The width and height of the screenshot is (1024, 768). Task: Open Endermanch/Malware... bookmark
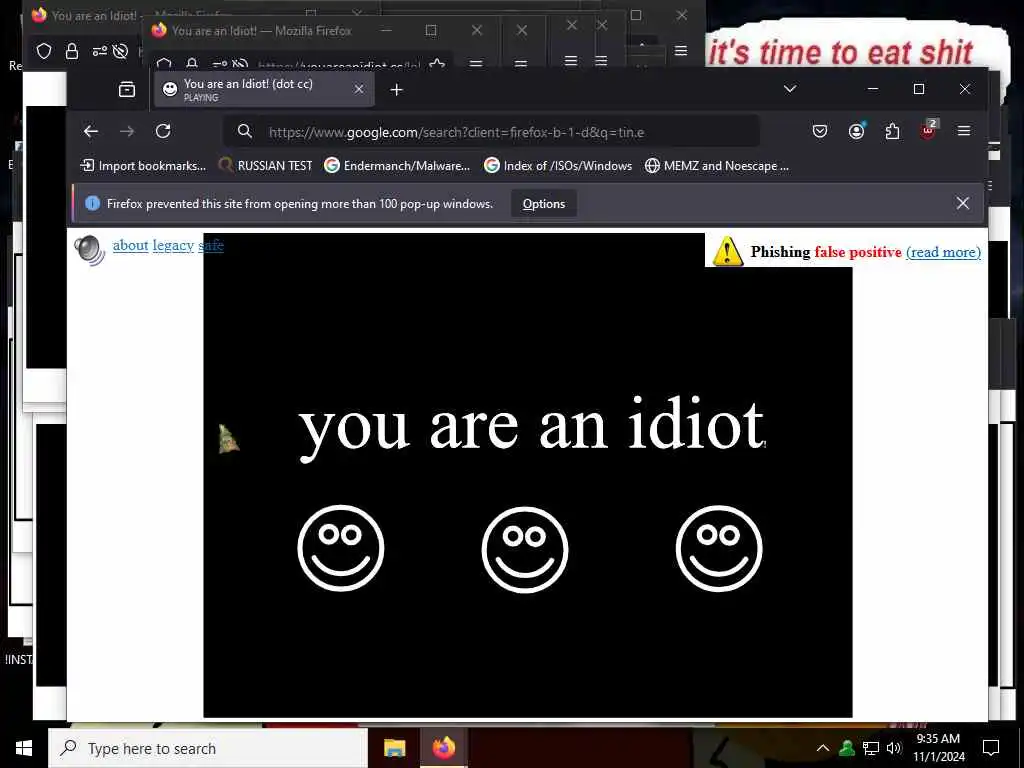pyautogui.click(x=397, y=166)
